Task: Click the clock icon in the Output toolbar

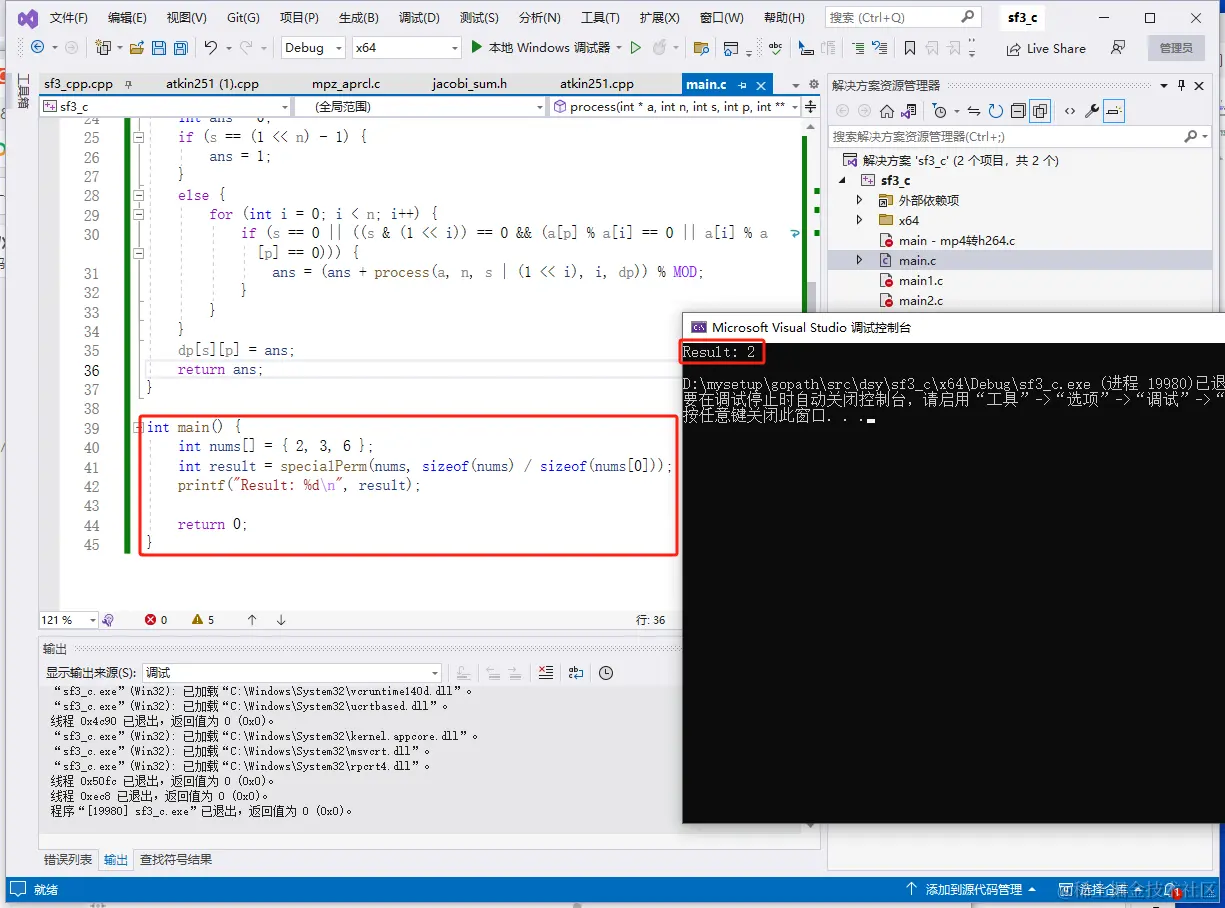Action: [x=606, y=673]
